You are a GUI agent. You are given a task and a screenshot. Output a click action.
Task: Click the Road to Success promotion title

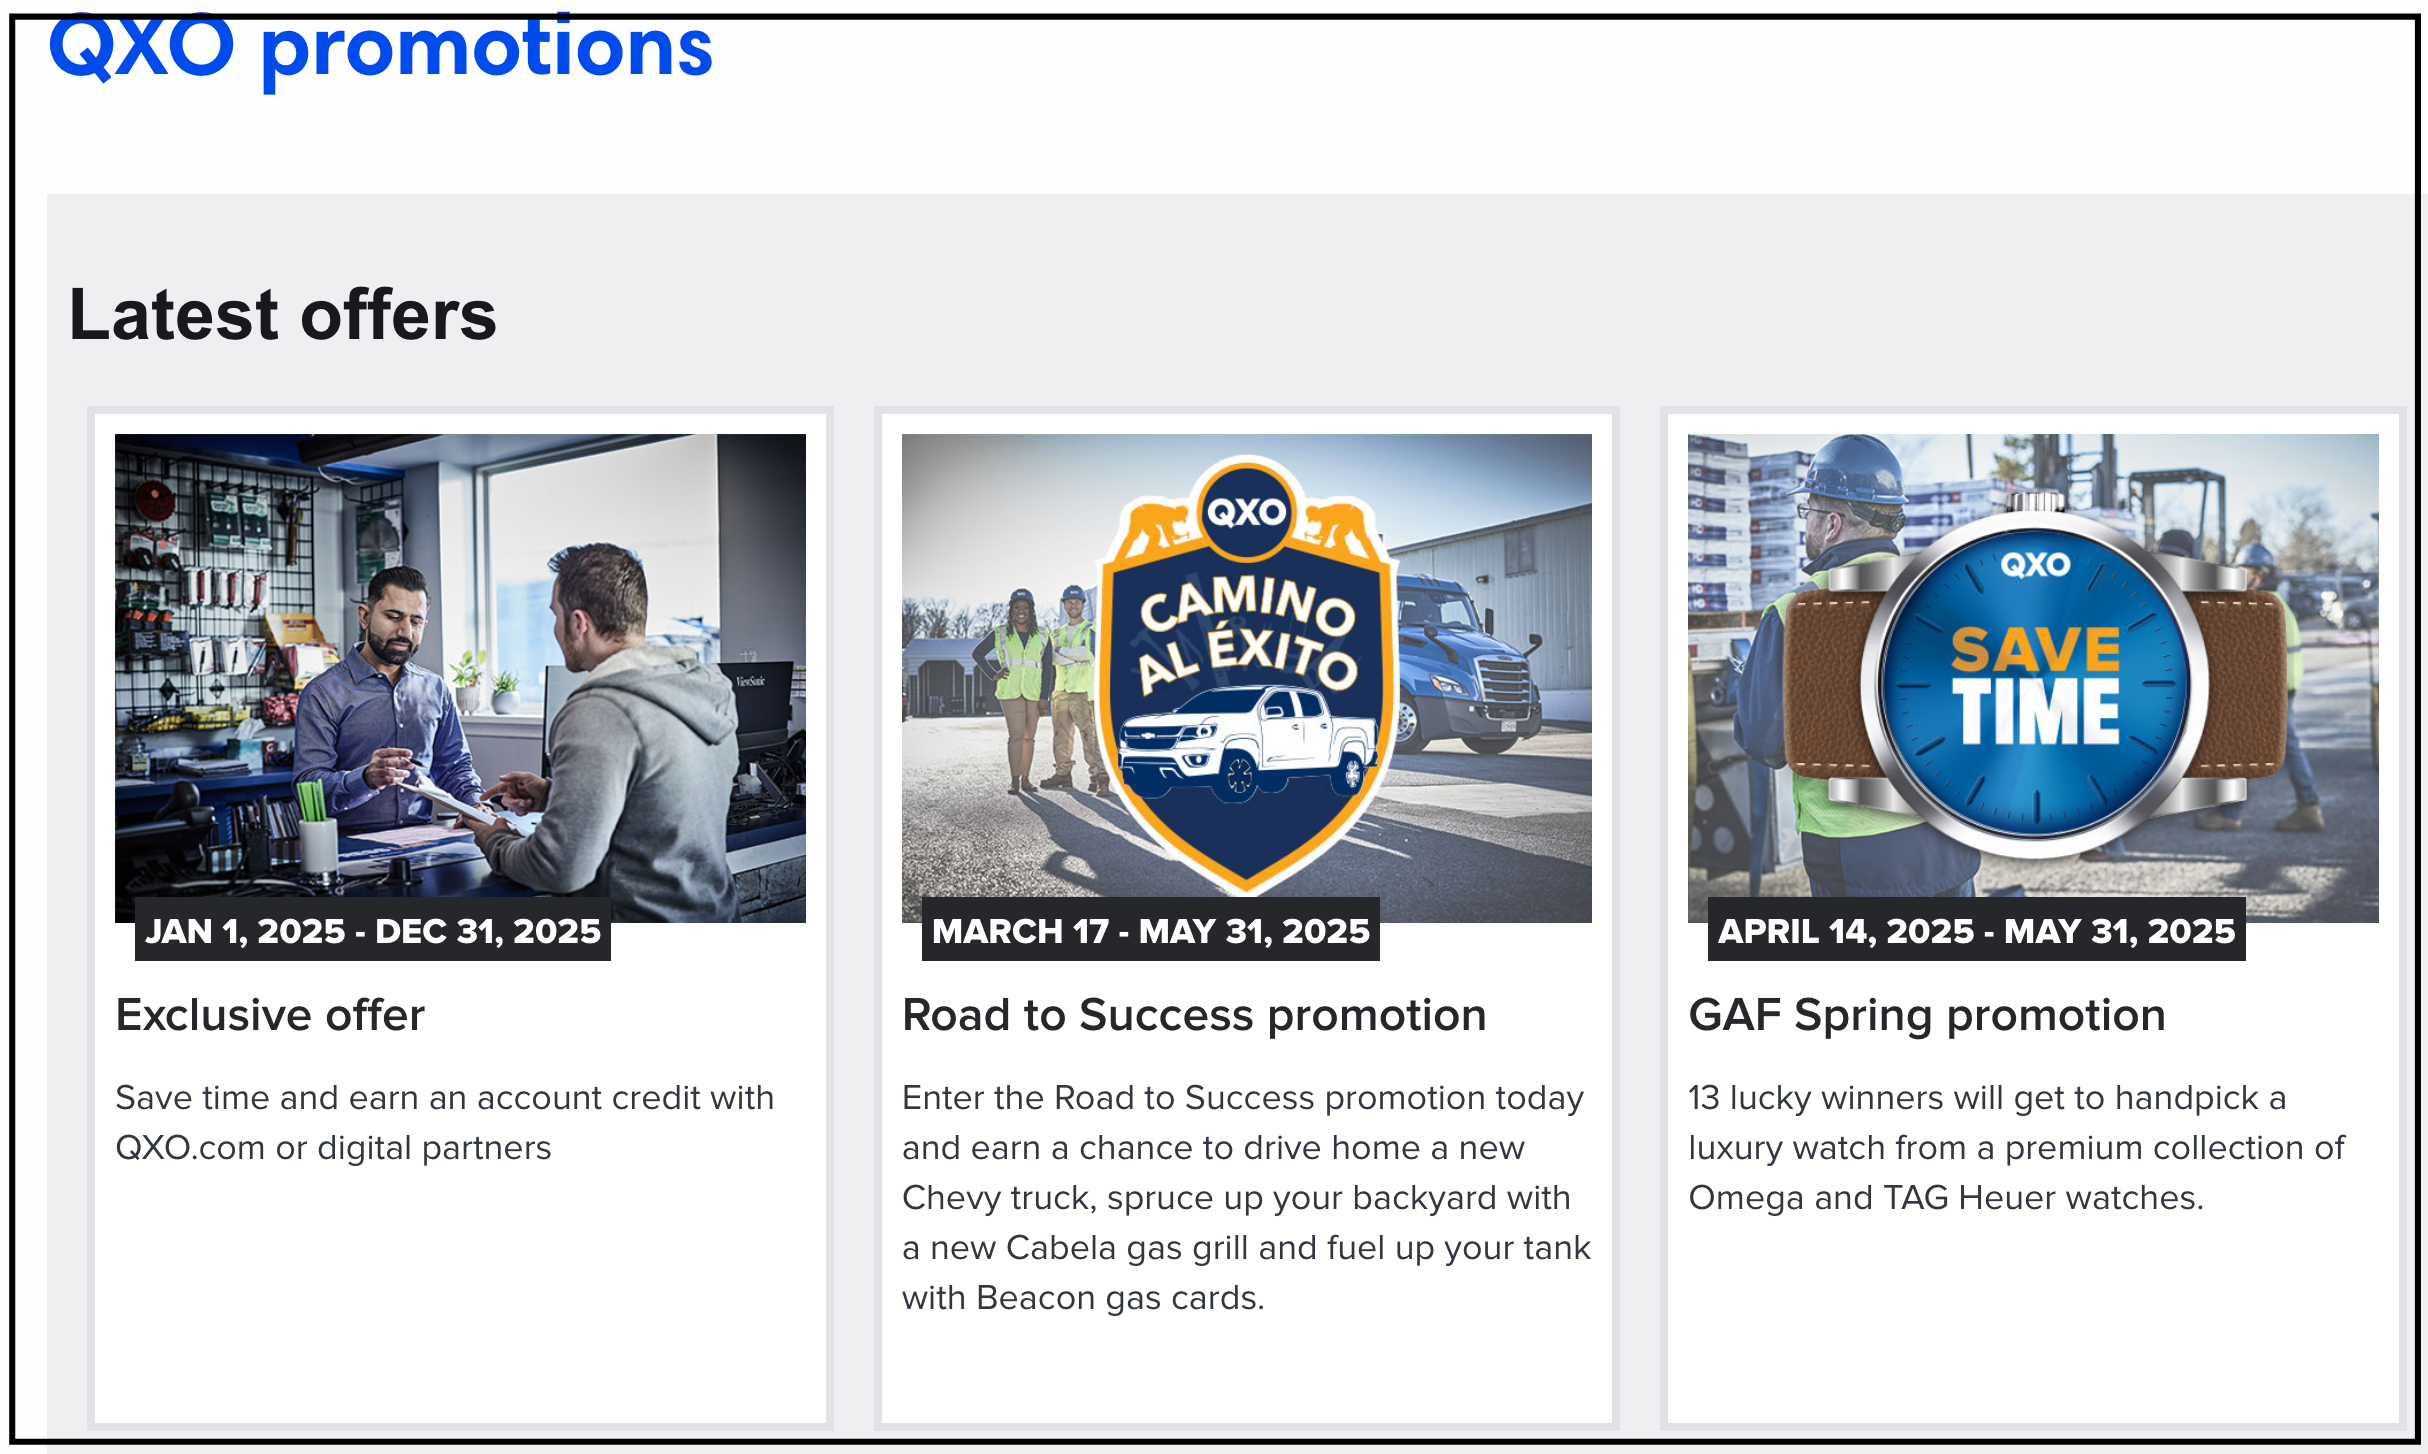(1194, 1015)
